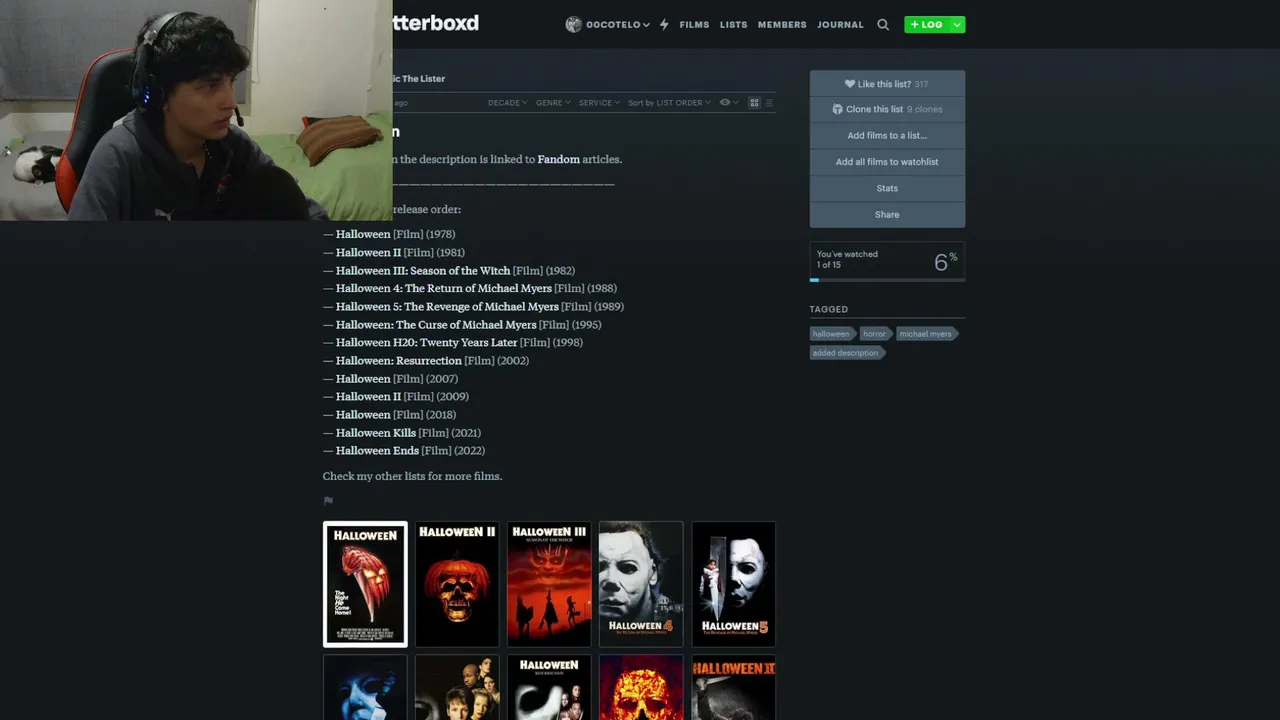Screen dimensions: 1280x720
Task: Open the JOURNAL page
Action: pyautogui.click(x=840, y=24)
